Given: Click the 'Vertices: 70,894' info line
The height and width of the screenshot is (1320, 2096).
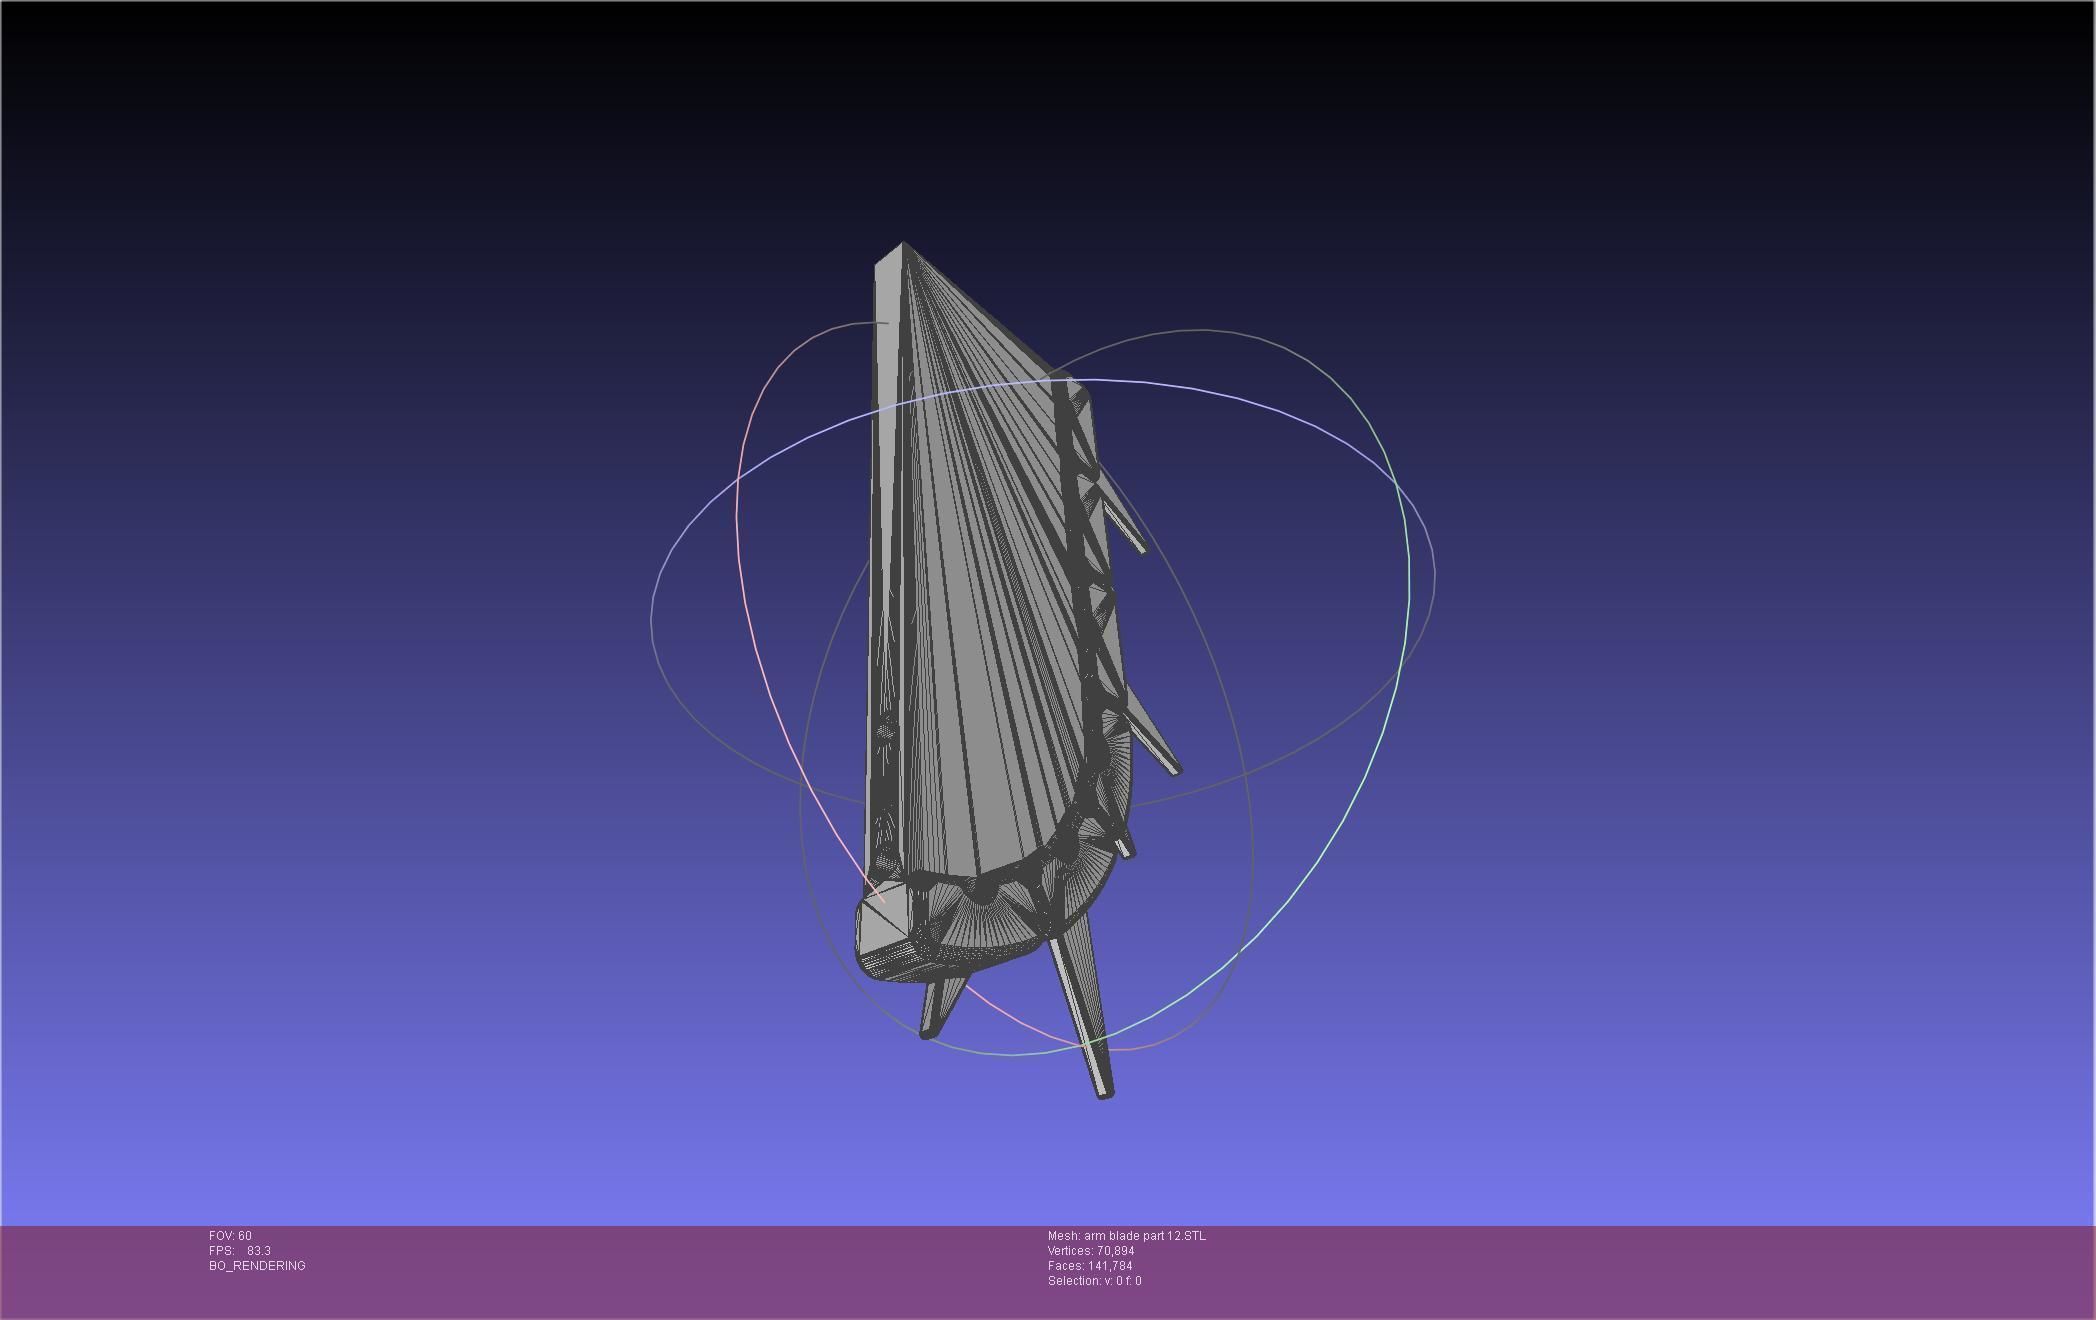Looking at the screenshot, I should click(x=1091, y=1251).
